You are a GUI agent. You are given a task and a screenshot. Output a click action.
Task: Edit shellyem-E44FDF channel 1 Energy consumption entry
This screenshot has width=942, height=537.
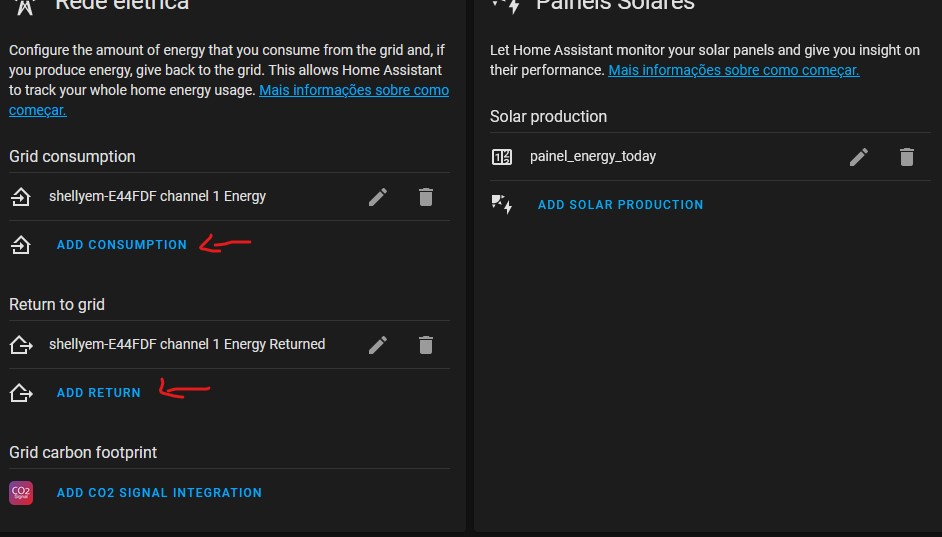click(378, 197)
